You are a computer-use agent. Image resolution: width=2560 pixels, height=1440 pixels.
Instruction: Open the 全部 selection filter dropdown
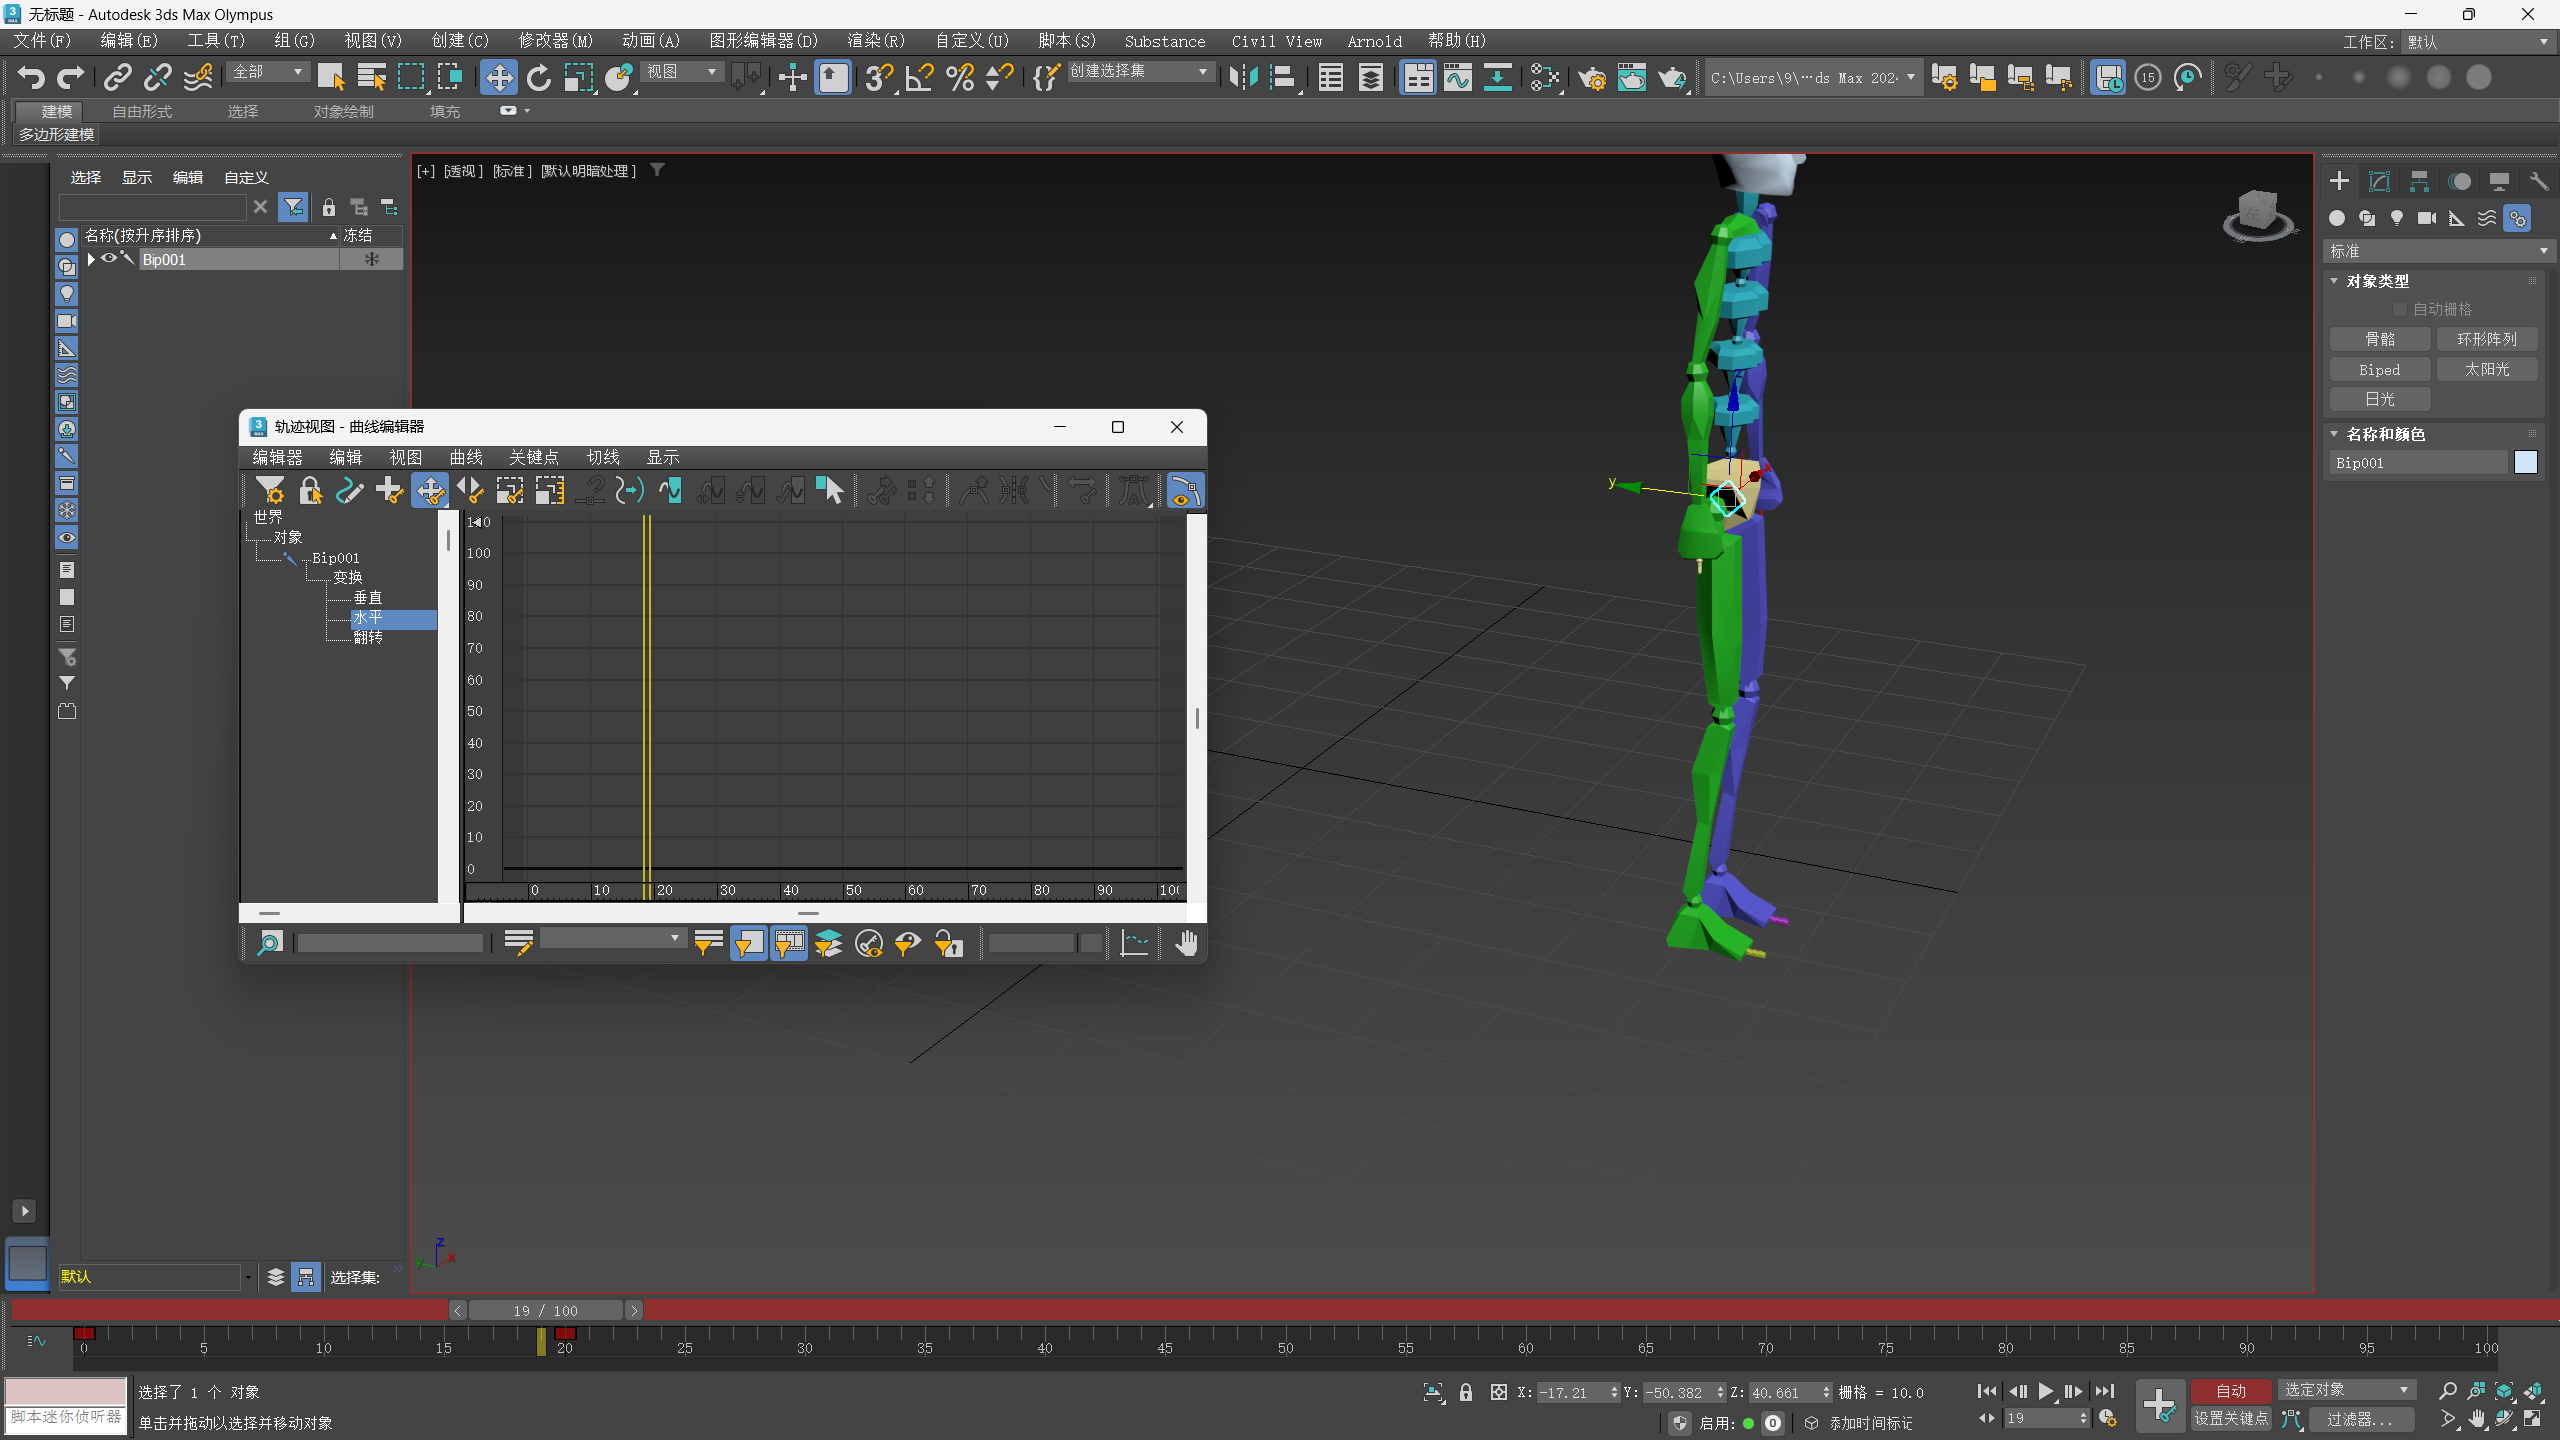coord(268,72)
